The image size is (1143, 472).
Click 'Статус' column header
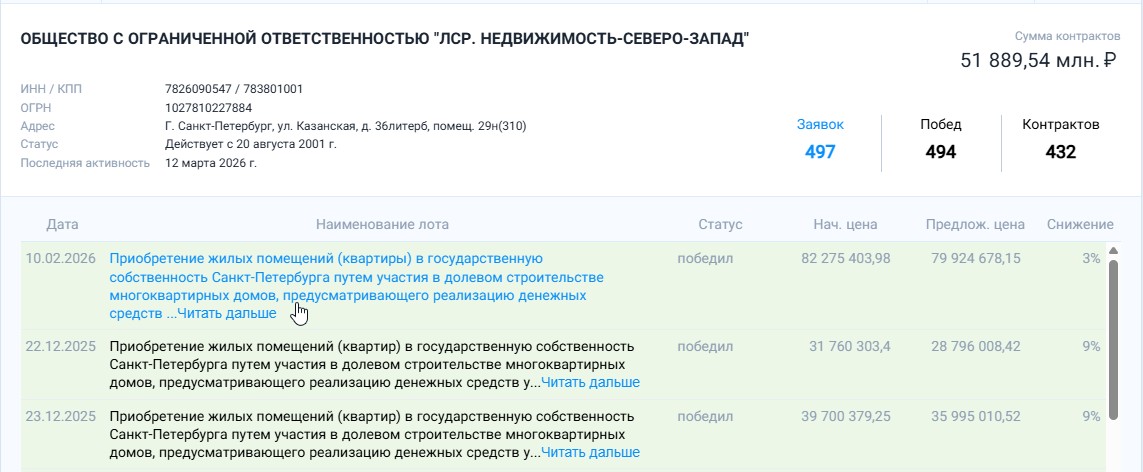click(720, 224)
